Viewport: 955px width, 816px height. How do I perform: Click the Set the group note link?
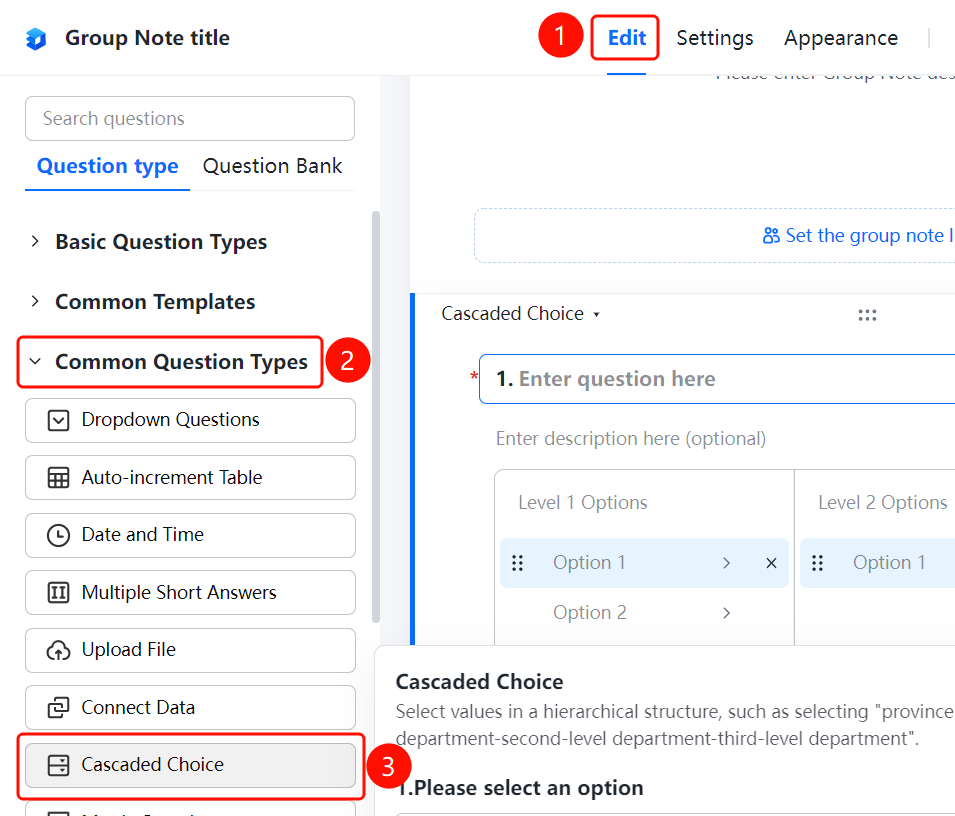pyautogui.click(x=858, y=236)
